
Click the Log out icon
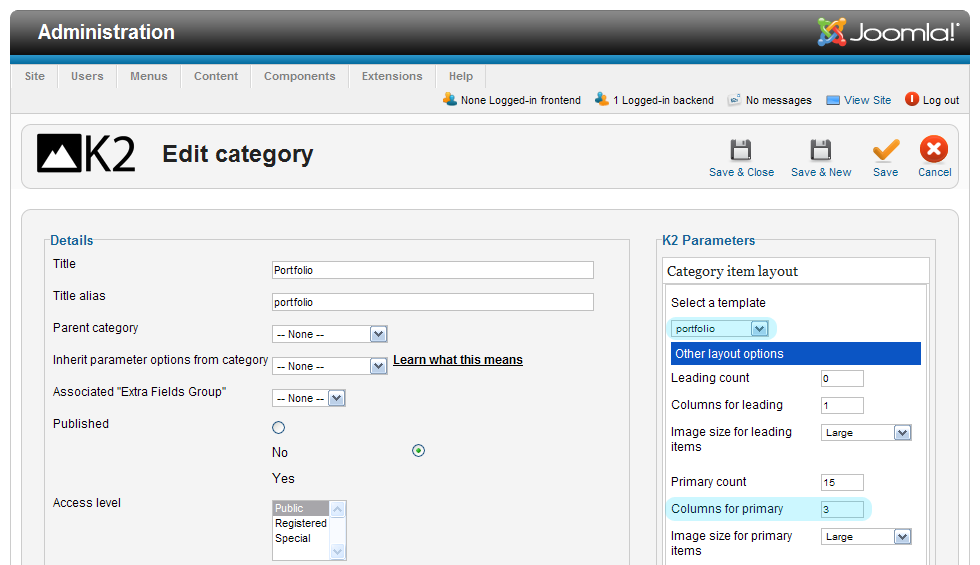(x=912, y=99)
